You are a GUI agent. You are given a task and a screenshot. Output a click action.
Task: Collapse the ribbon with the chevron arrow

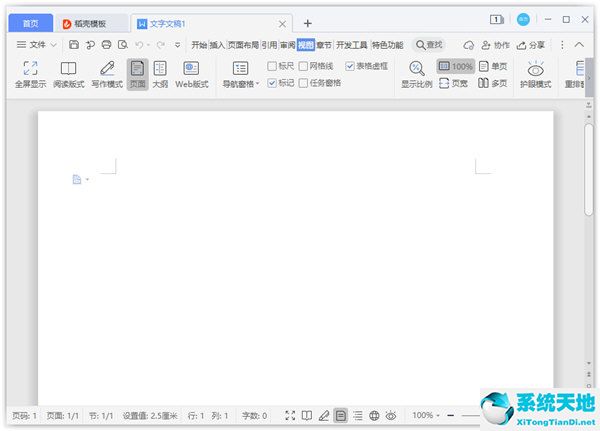tap(579, 45)
